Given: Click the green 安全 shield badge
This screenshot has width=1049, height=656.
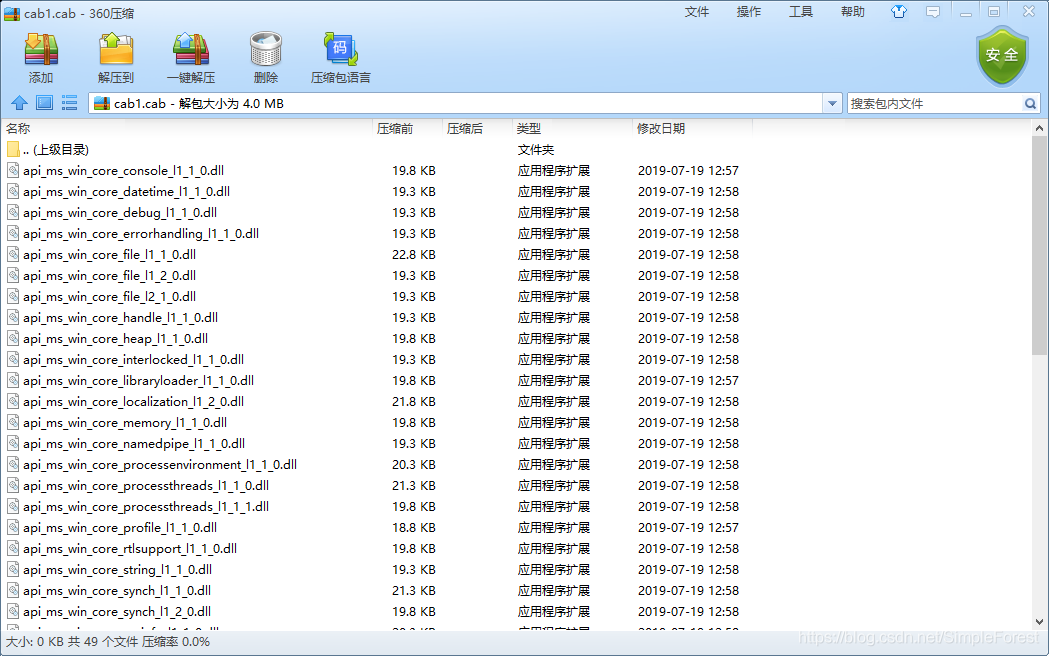Looking at the screenshot, I should (1002, 56).
